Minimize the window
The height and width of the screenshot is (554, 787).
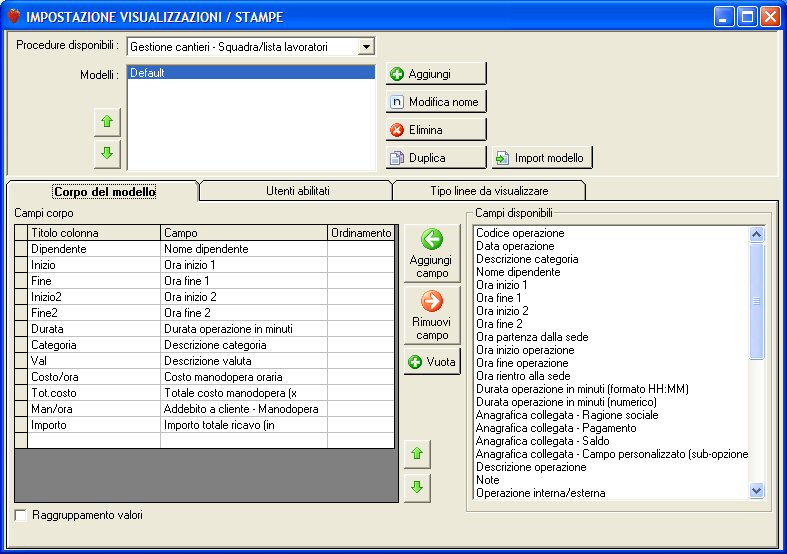pos(723,17)
